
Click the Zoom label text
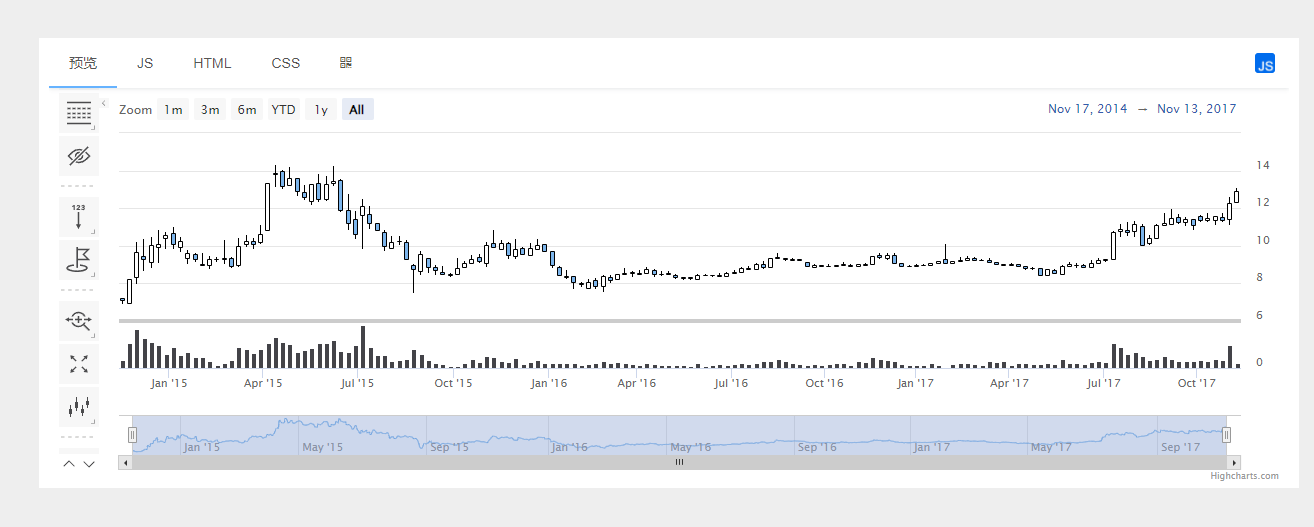pyautogui.click(x=135, y=109)
